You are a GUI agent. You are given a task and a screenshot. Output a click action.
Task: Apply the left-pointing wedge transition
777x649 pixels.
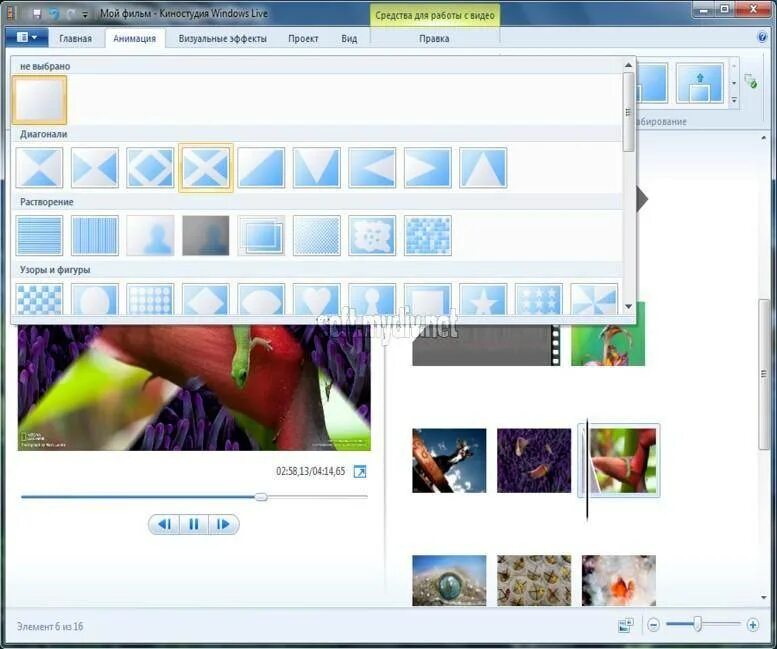coord(372,168)
